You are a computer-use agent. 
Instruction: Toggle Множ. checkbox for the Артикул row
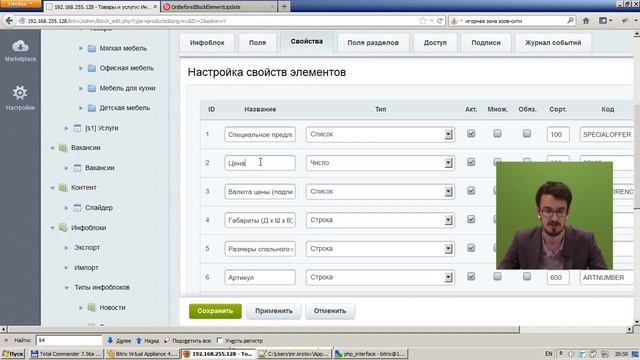497,276
